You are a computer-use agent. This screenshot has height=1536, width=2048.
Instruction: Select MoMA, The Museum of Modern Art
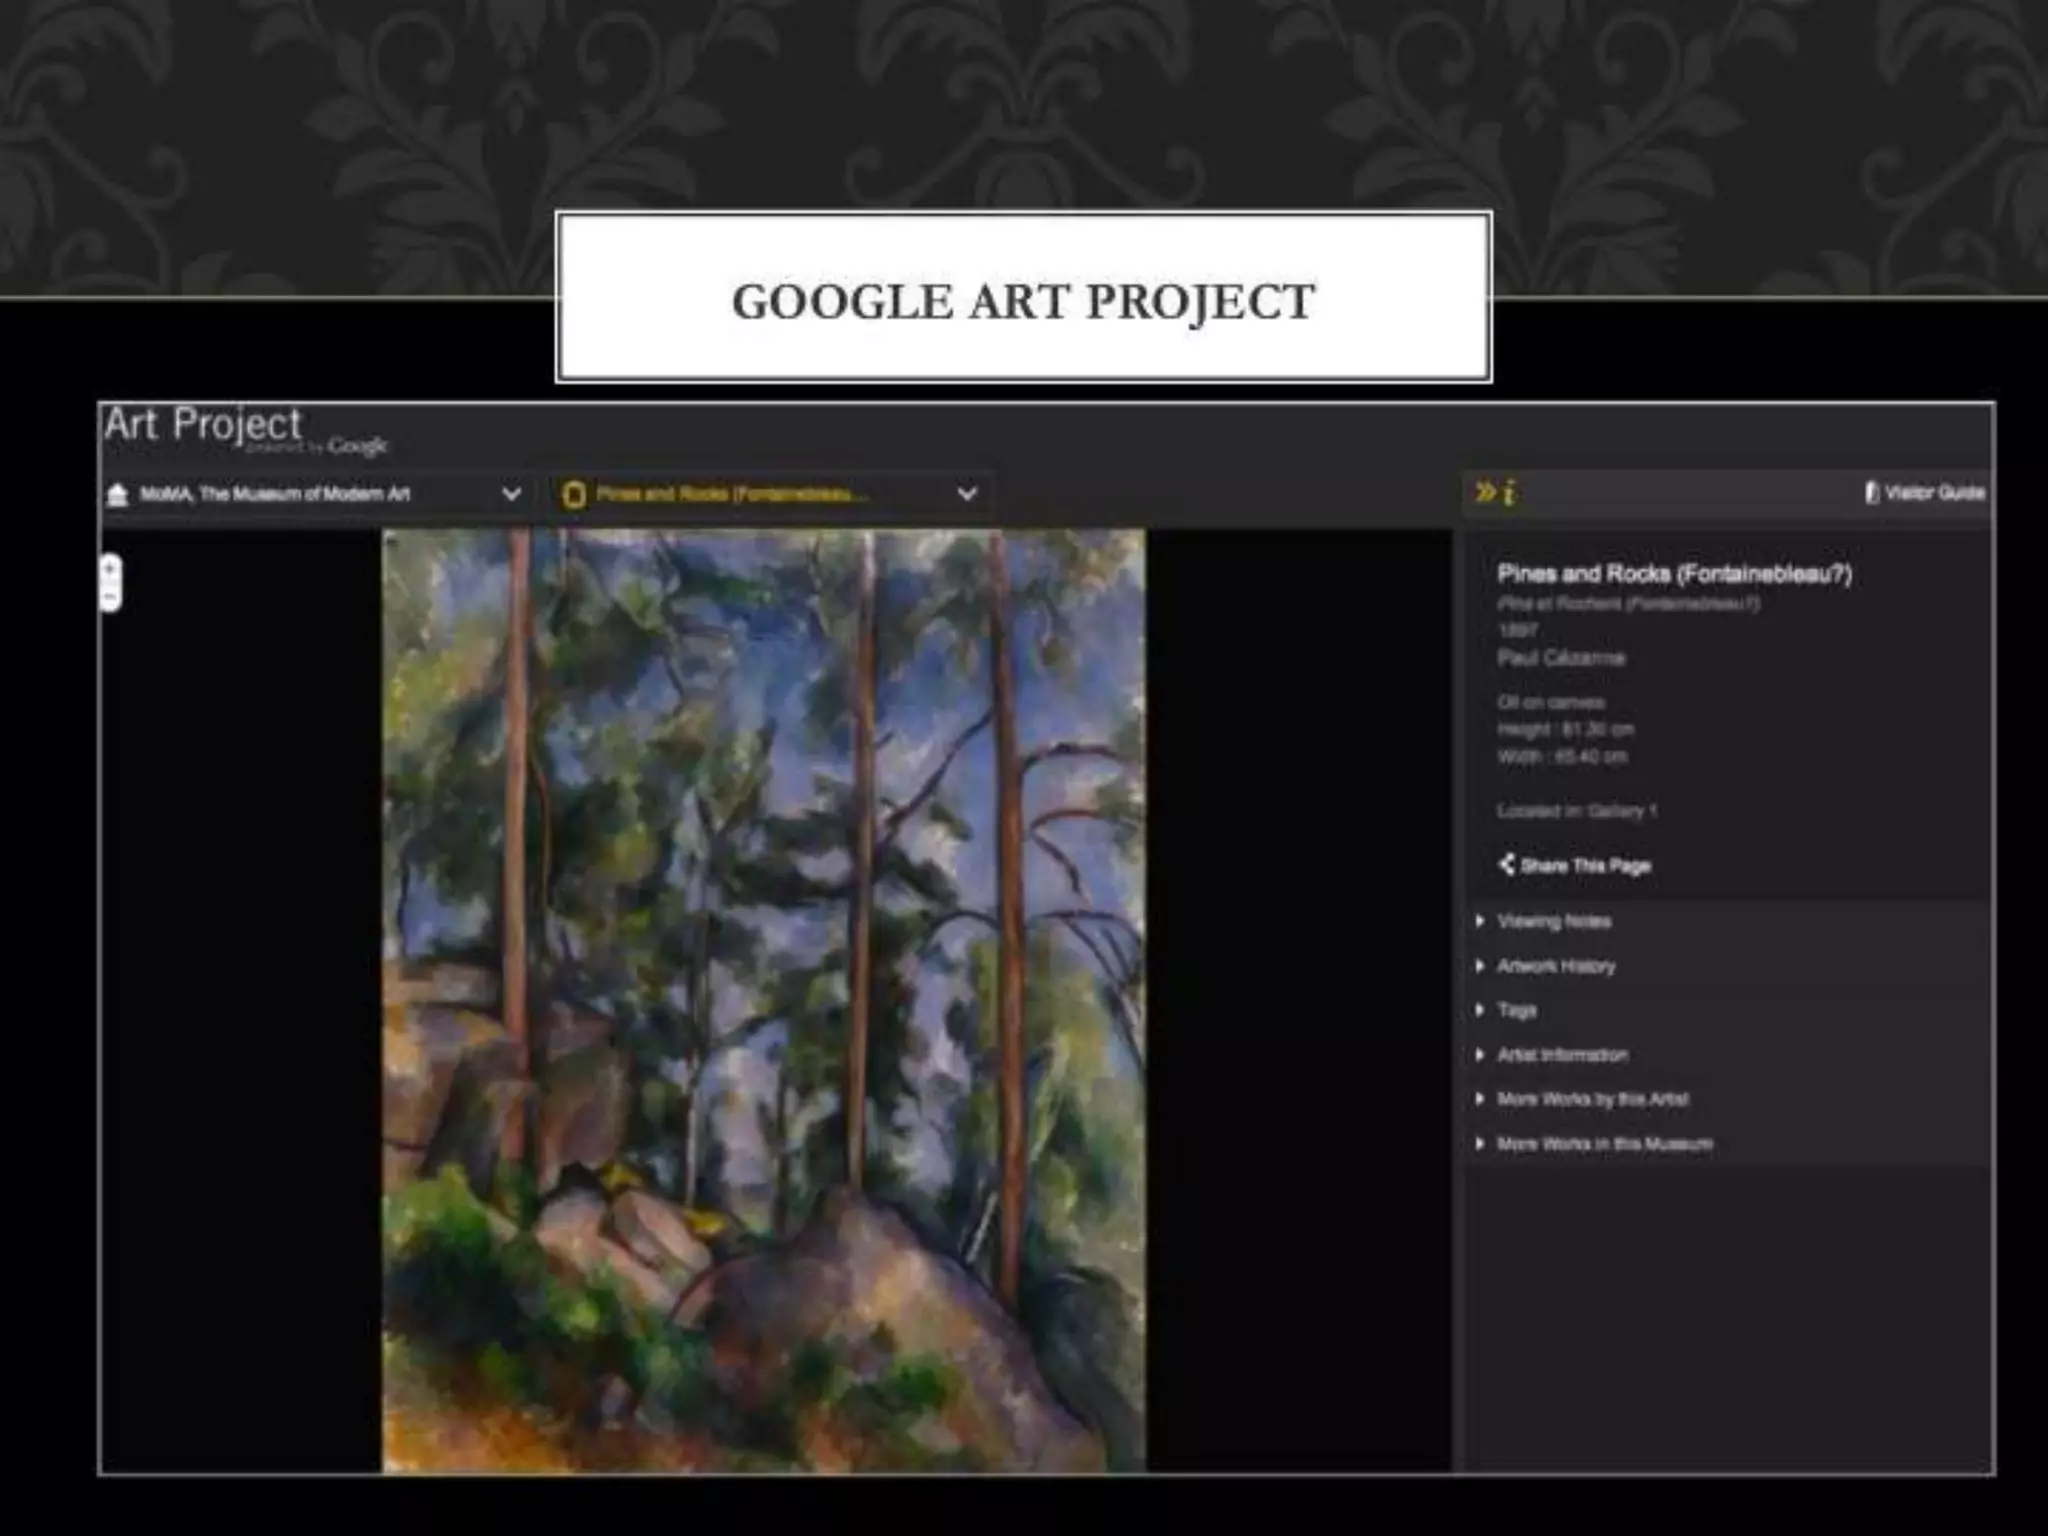coord(275,494)
